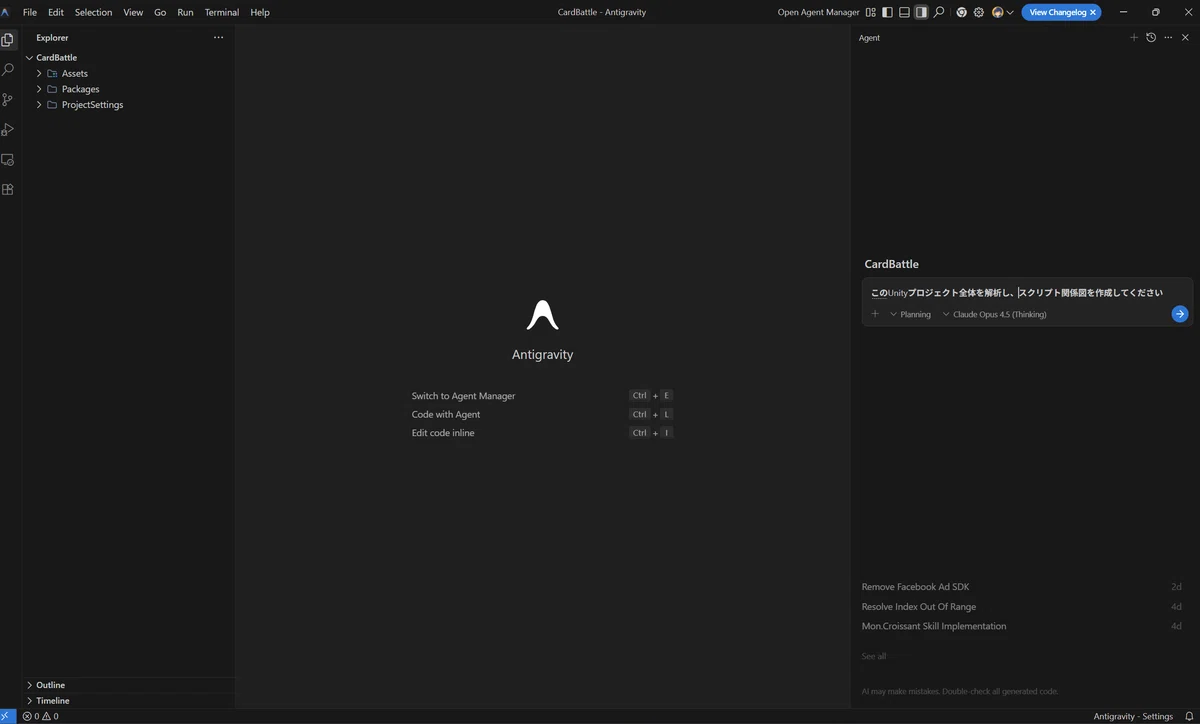1200x724 pixels.
Task: Click See all conversations link
Action: (874, 656)
